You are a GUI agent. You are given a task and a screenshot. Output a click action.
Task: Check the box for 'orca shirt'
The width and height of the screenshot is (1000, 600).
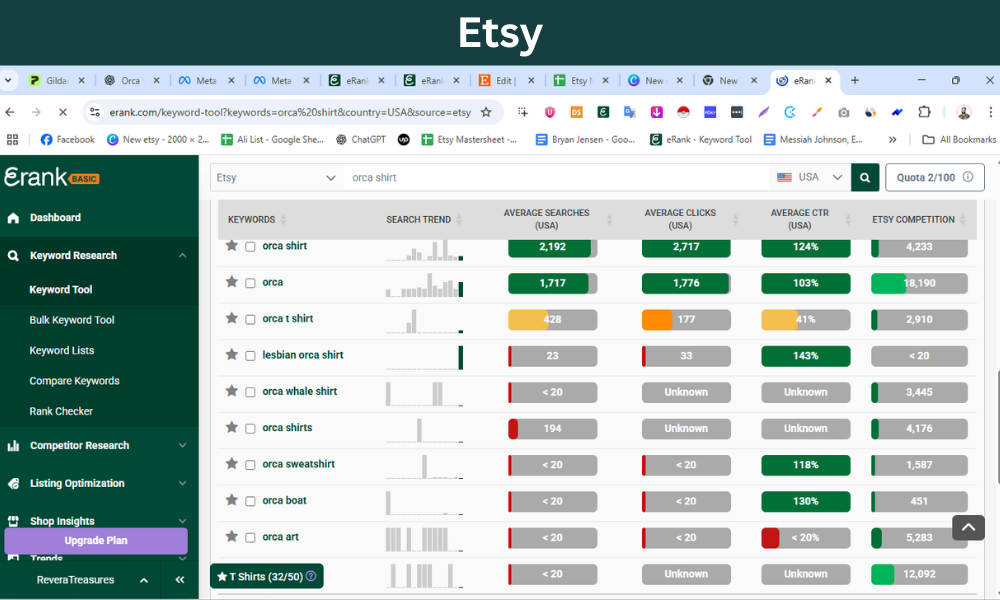[x=250, y=247]
